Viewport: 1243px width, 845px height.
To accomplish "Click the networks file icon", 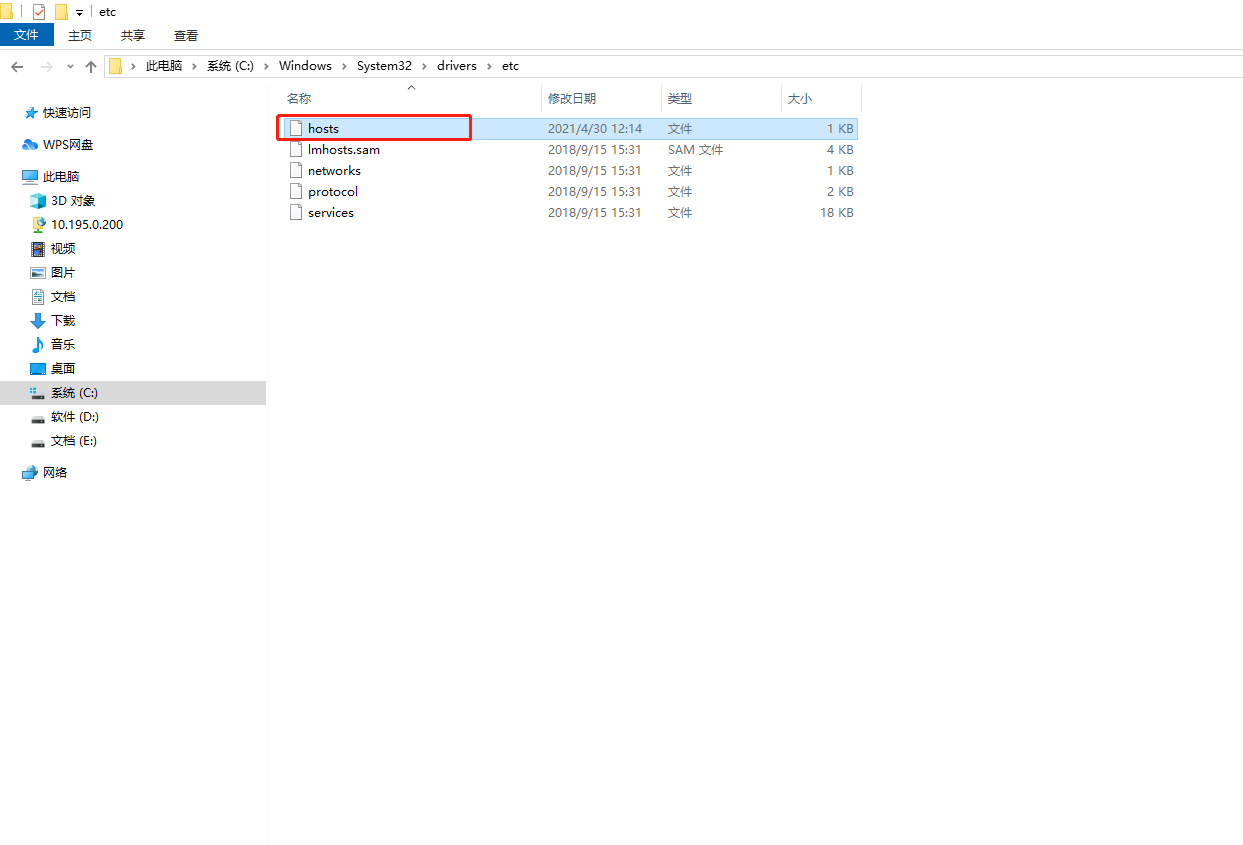I will [x=295, y=170].
